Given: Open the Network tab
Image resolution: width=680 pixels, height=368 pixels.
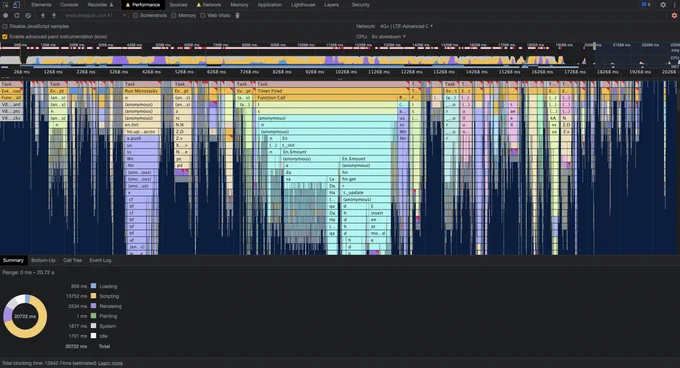Looking at the screenshot, I should click(209, 5).
